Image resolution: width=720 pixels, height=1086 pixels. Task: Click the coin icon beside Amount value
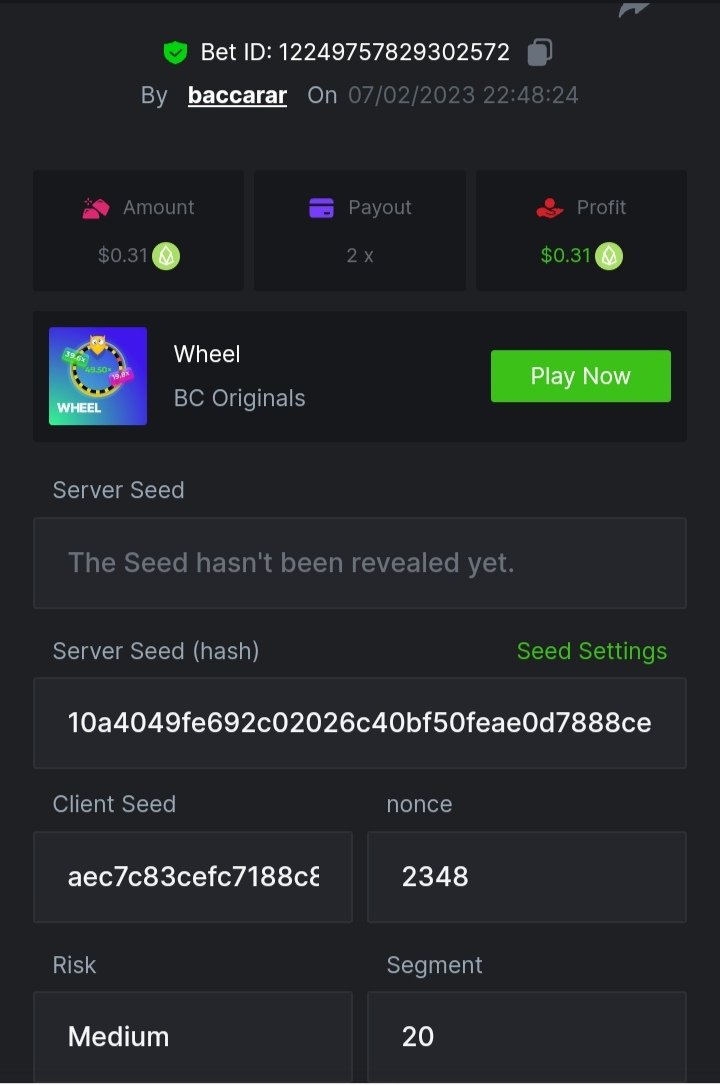pos(166,256)
